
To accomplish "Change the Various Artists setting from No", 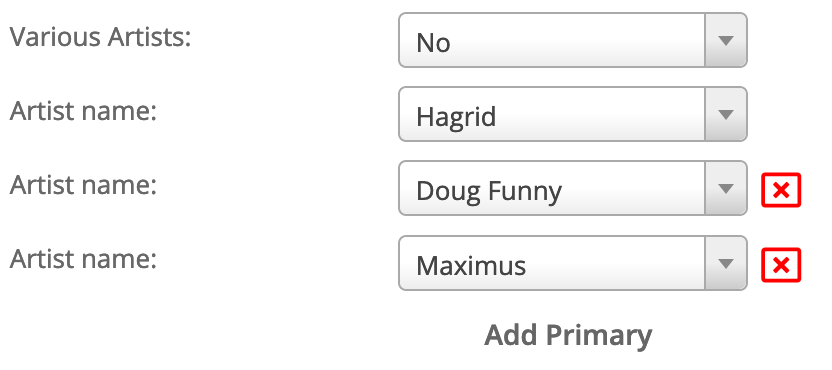I will (573, 40).
